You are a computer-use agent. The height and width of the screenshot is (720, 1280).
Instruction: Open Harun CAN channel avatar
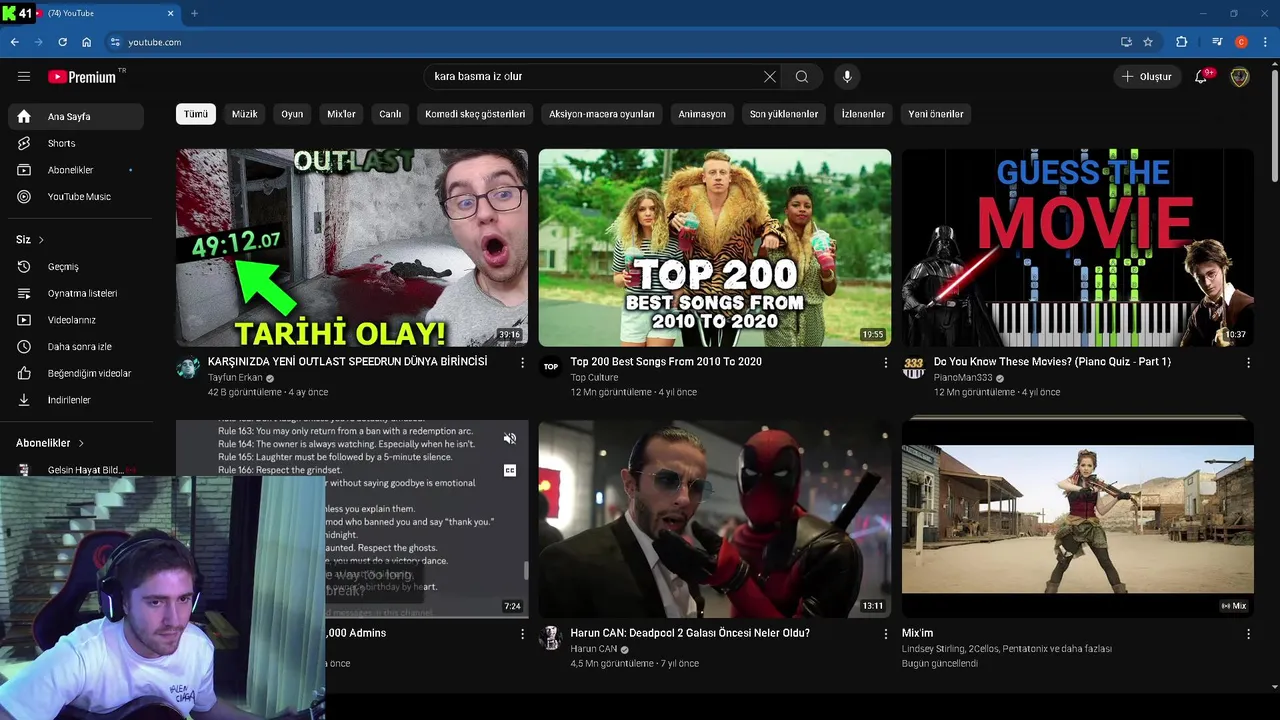551,638
